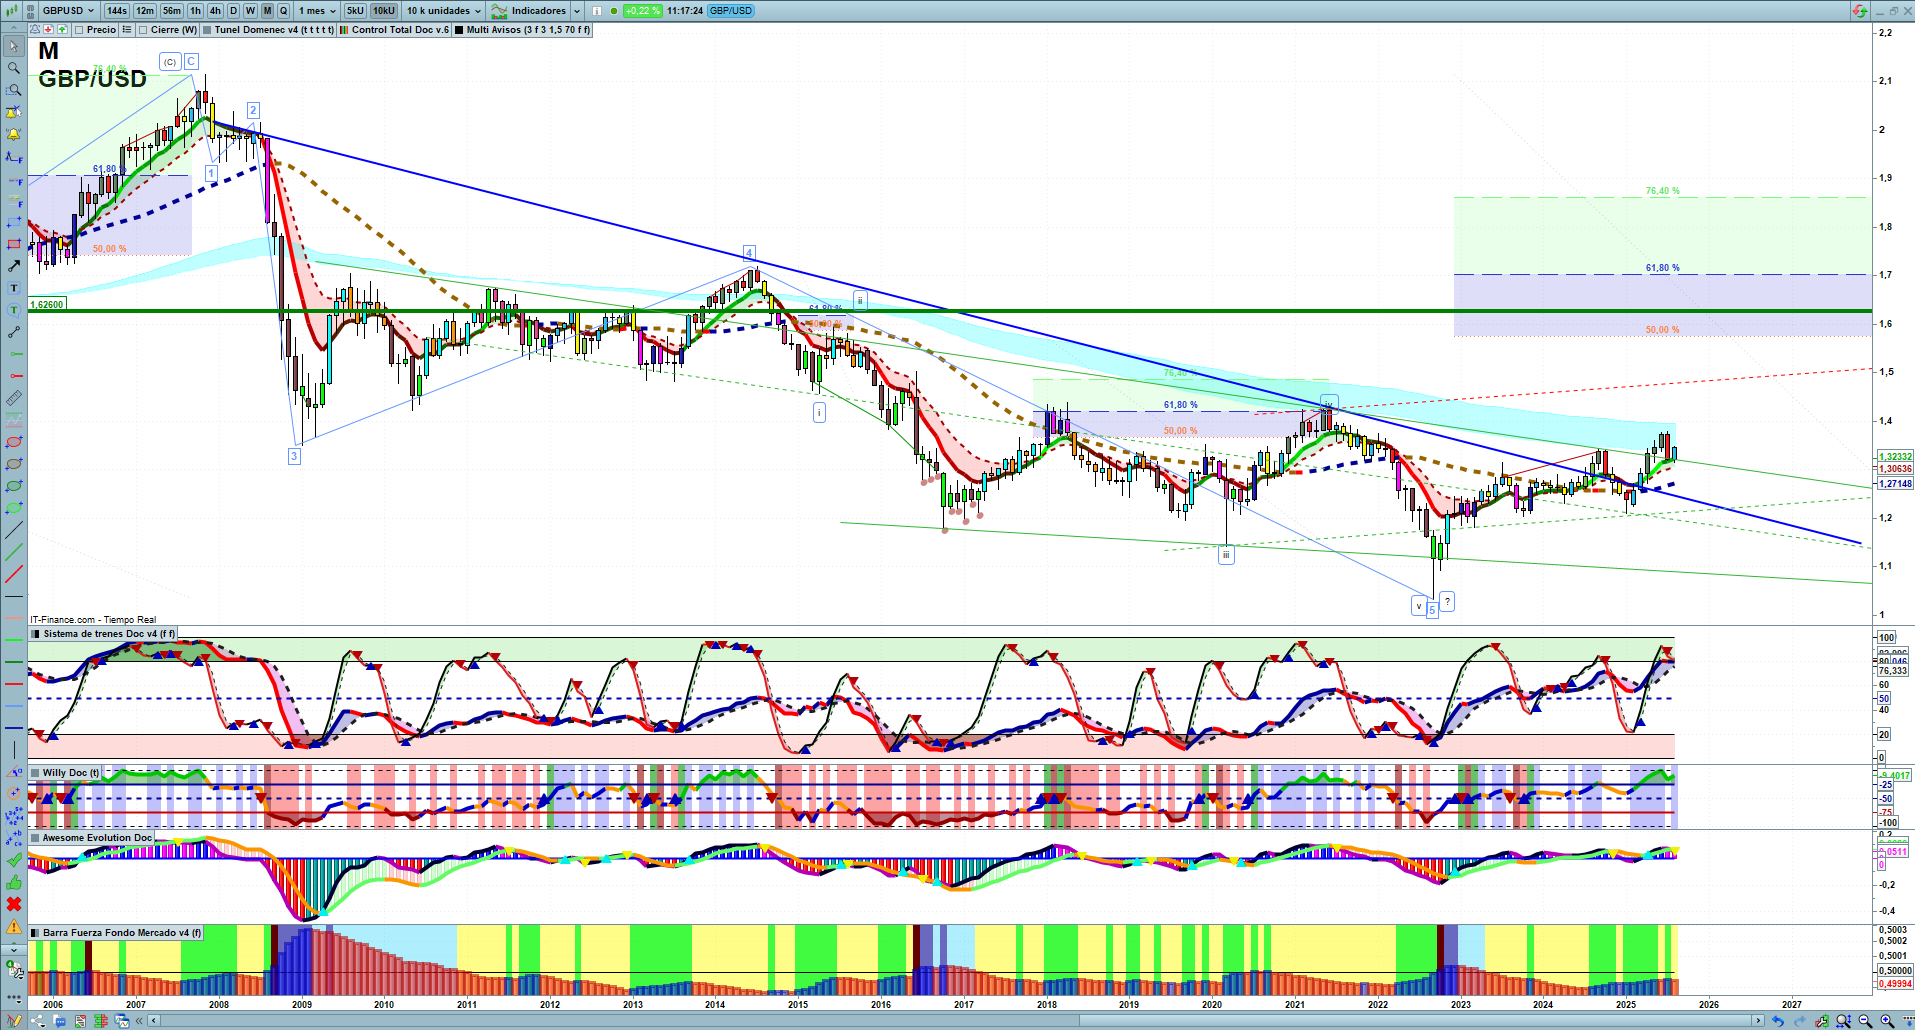Open the 10 k unidades dropdown

[x=443, y=11]
